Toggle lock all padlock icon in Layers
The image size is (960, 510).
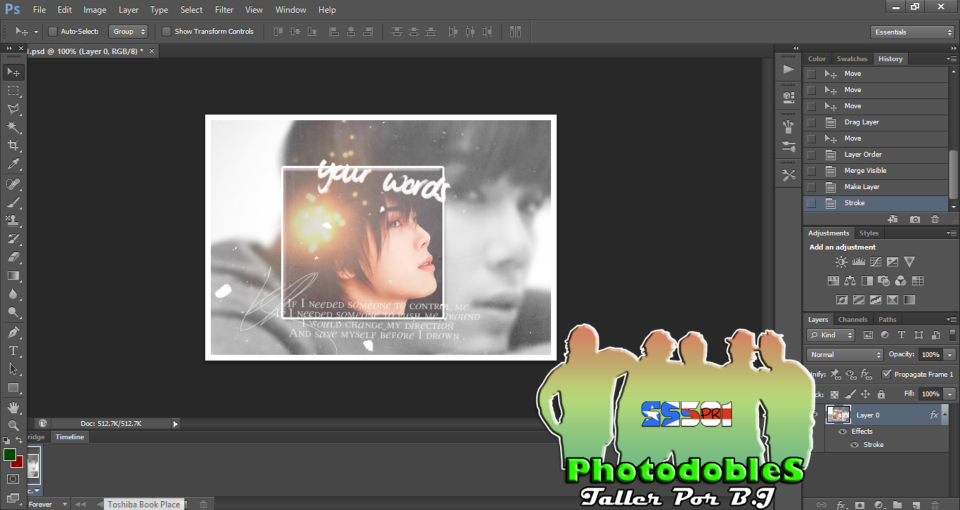(x=881, y=394)
